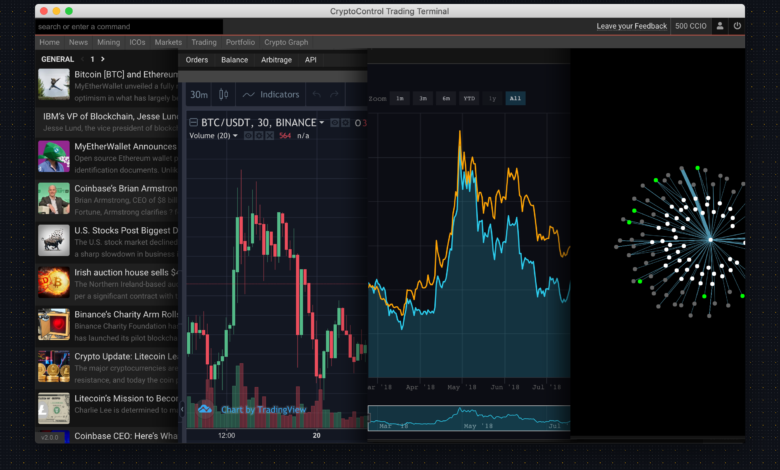Screen dimensions: 780x470
Task: Open Litecoin's Mission headline
Action: pyautogui.click(x=126, y=398)
